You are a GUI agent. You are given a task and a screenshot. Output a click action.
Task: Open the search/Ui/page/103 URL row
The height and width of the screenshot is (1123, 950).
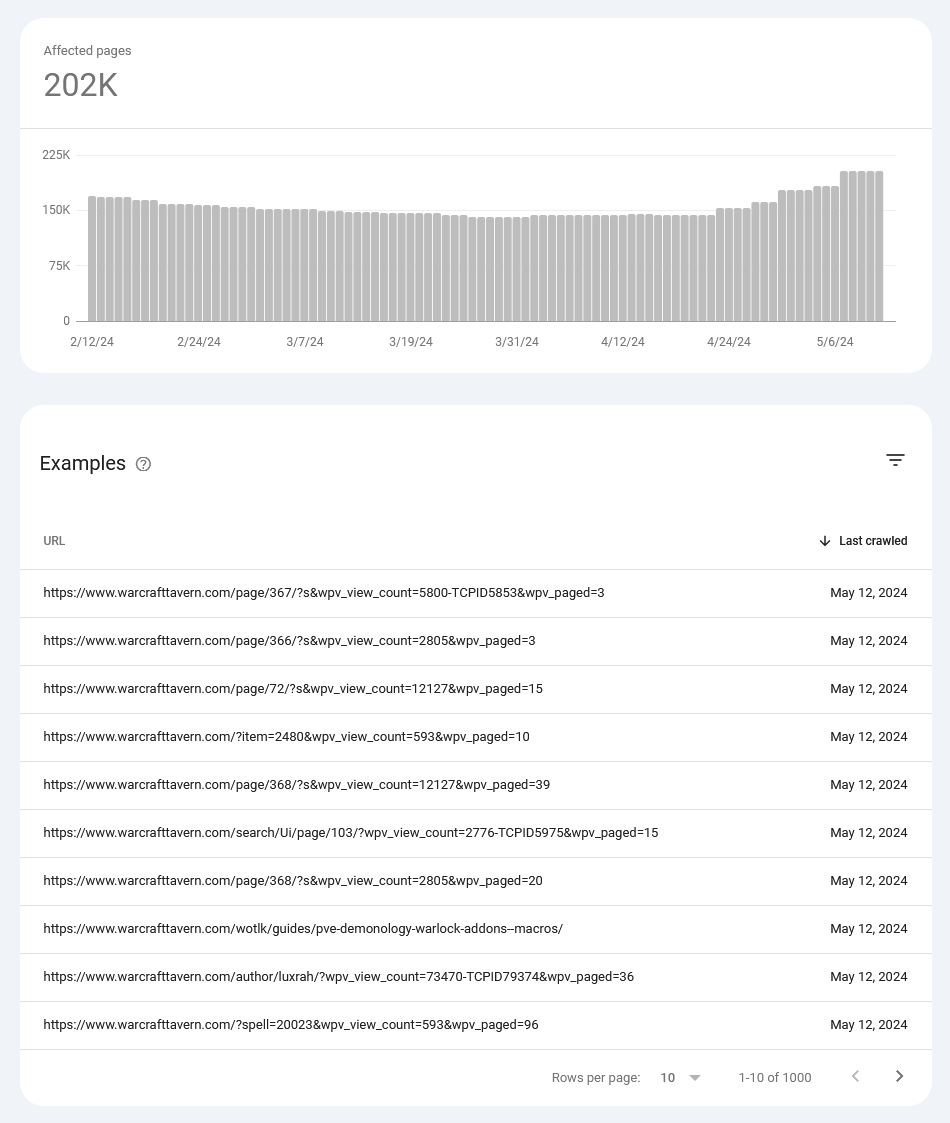pos(476,833)
